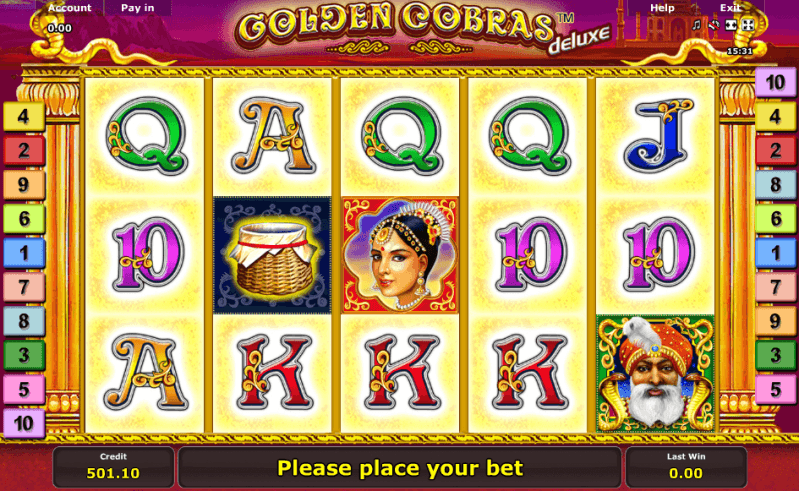Click the turbaned snake charmer symbol
Image resolution: width=799 pixels, height=491 pixels.
[x=655, y=373]
